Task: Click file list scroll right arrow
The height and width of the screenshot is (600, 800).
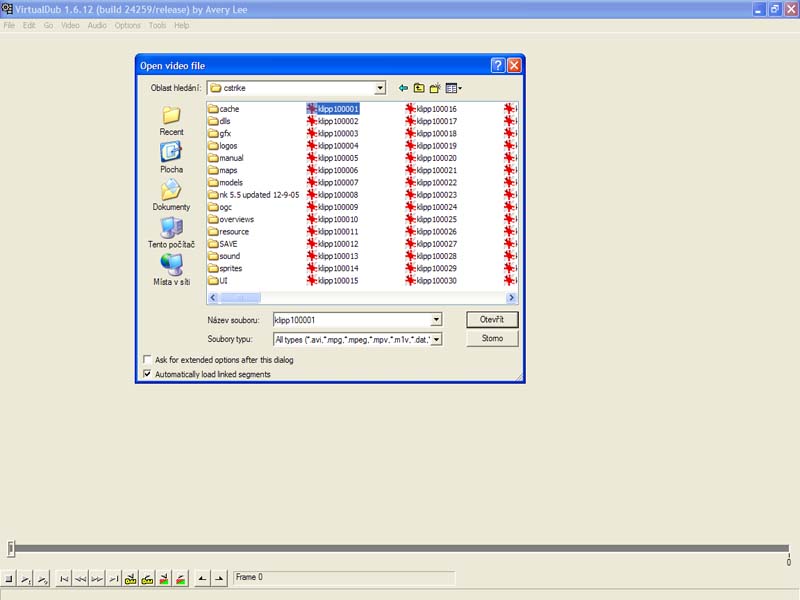Action: (511, 297)
